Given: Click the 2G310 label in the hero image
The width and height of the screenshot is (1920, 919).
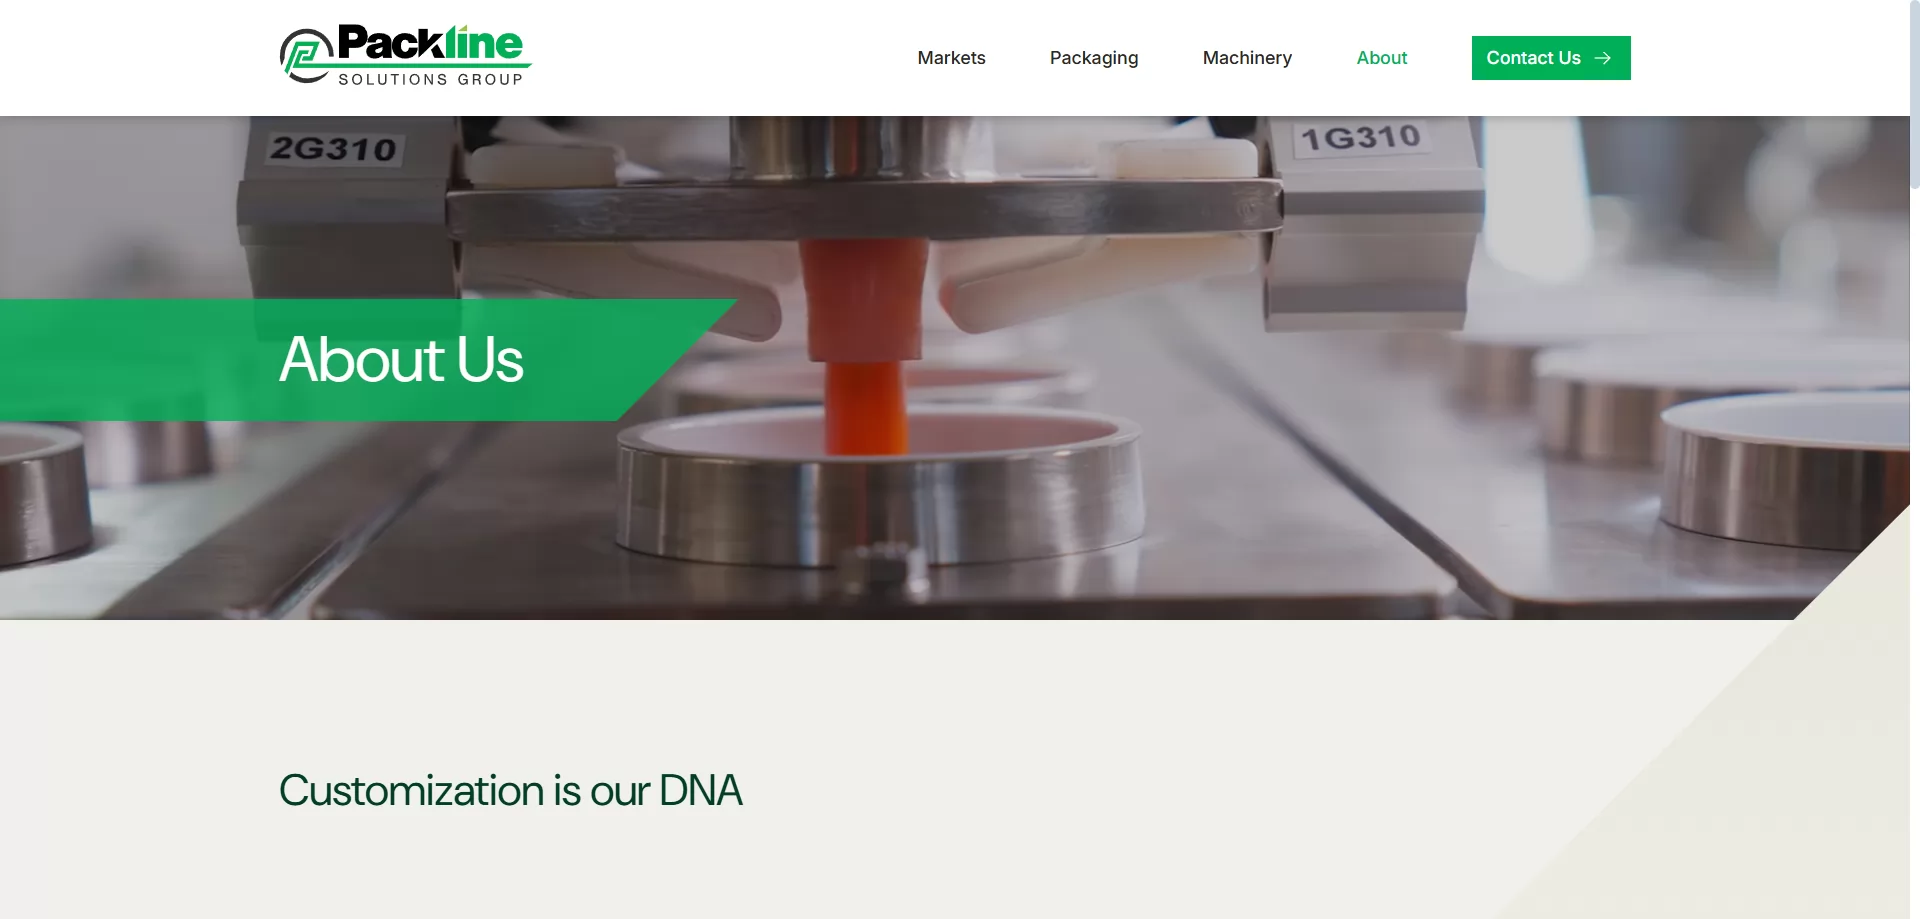Looking at the screenshot, I should (334, 149).
